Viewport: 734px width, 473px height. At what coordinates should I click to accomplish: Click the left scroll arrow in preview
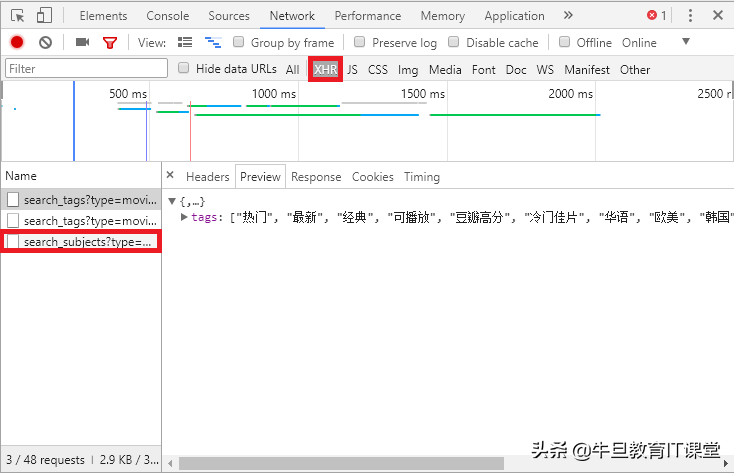[170, 464]
